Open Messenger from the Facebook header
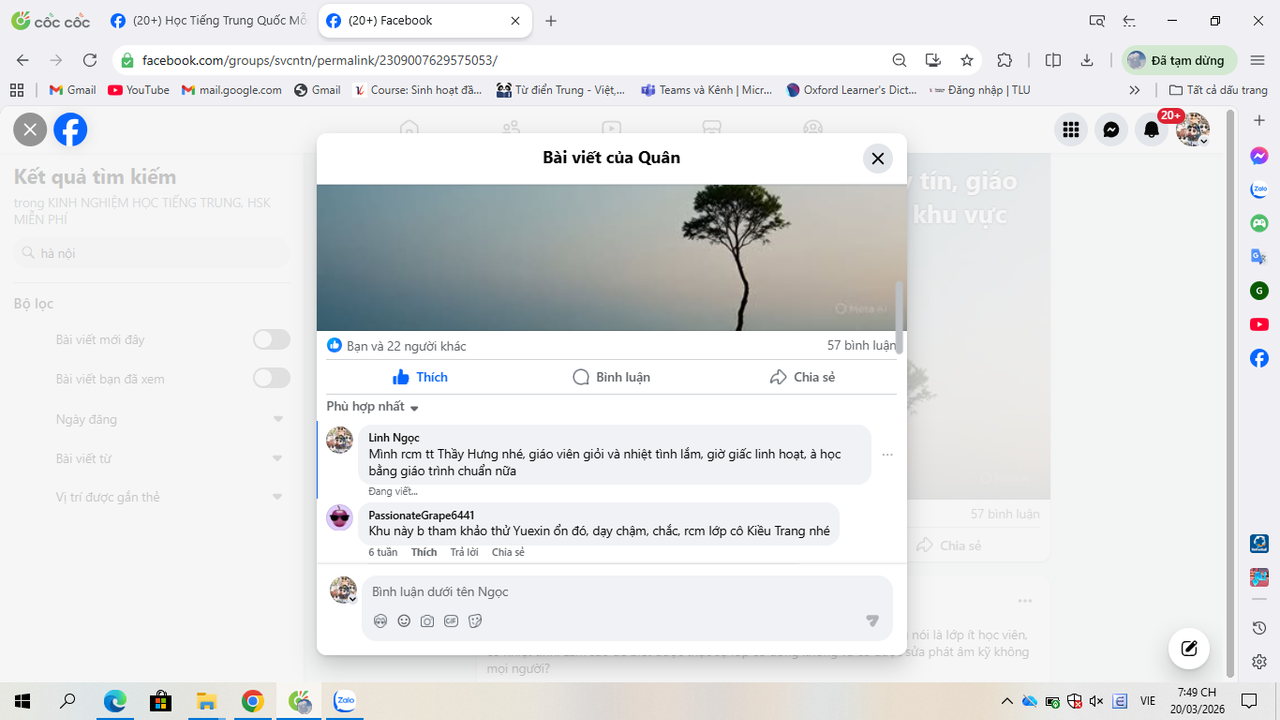Viewport: 1280px width, 720px height. pyautogui.click(x=1111, y=129)
